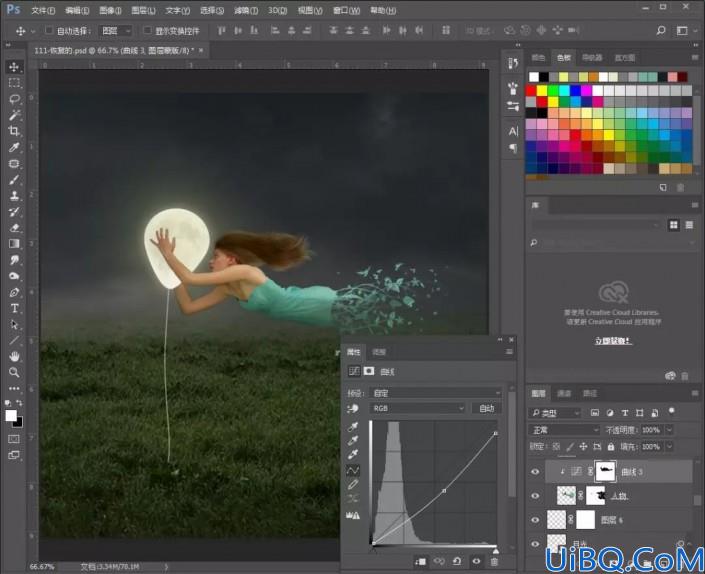Open the 图层 auto-select target dropdown
The height and width of the screenshot is (574, 705).
[116, 31]
